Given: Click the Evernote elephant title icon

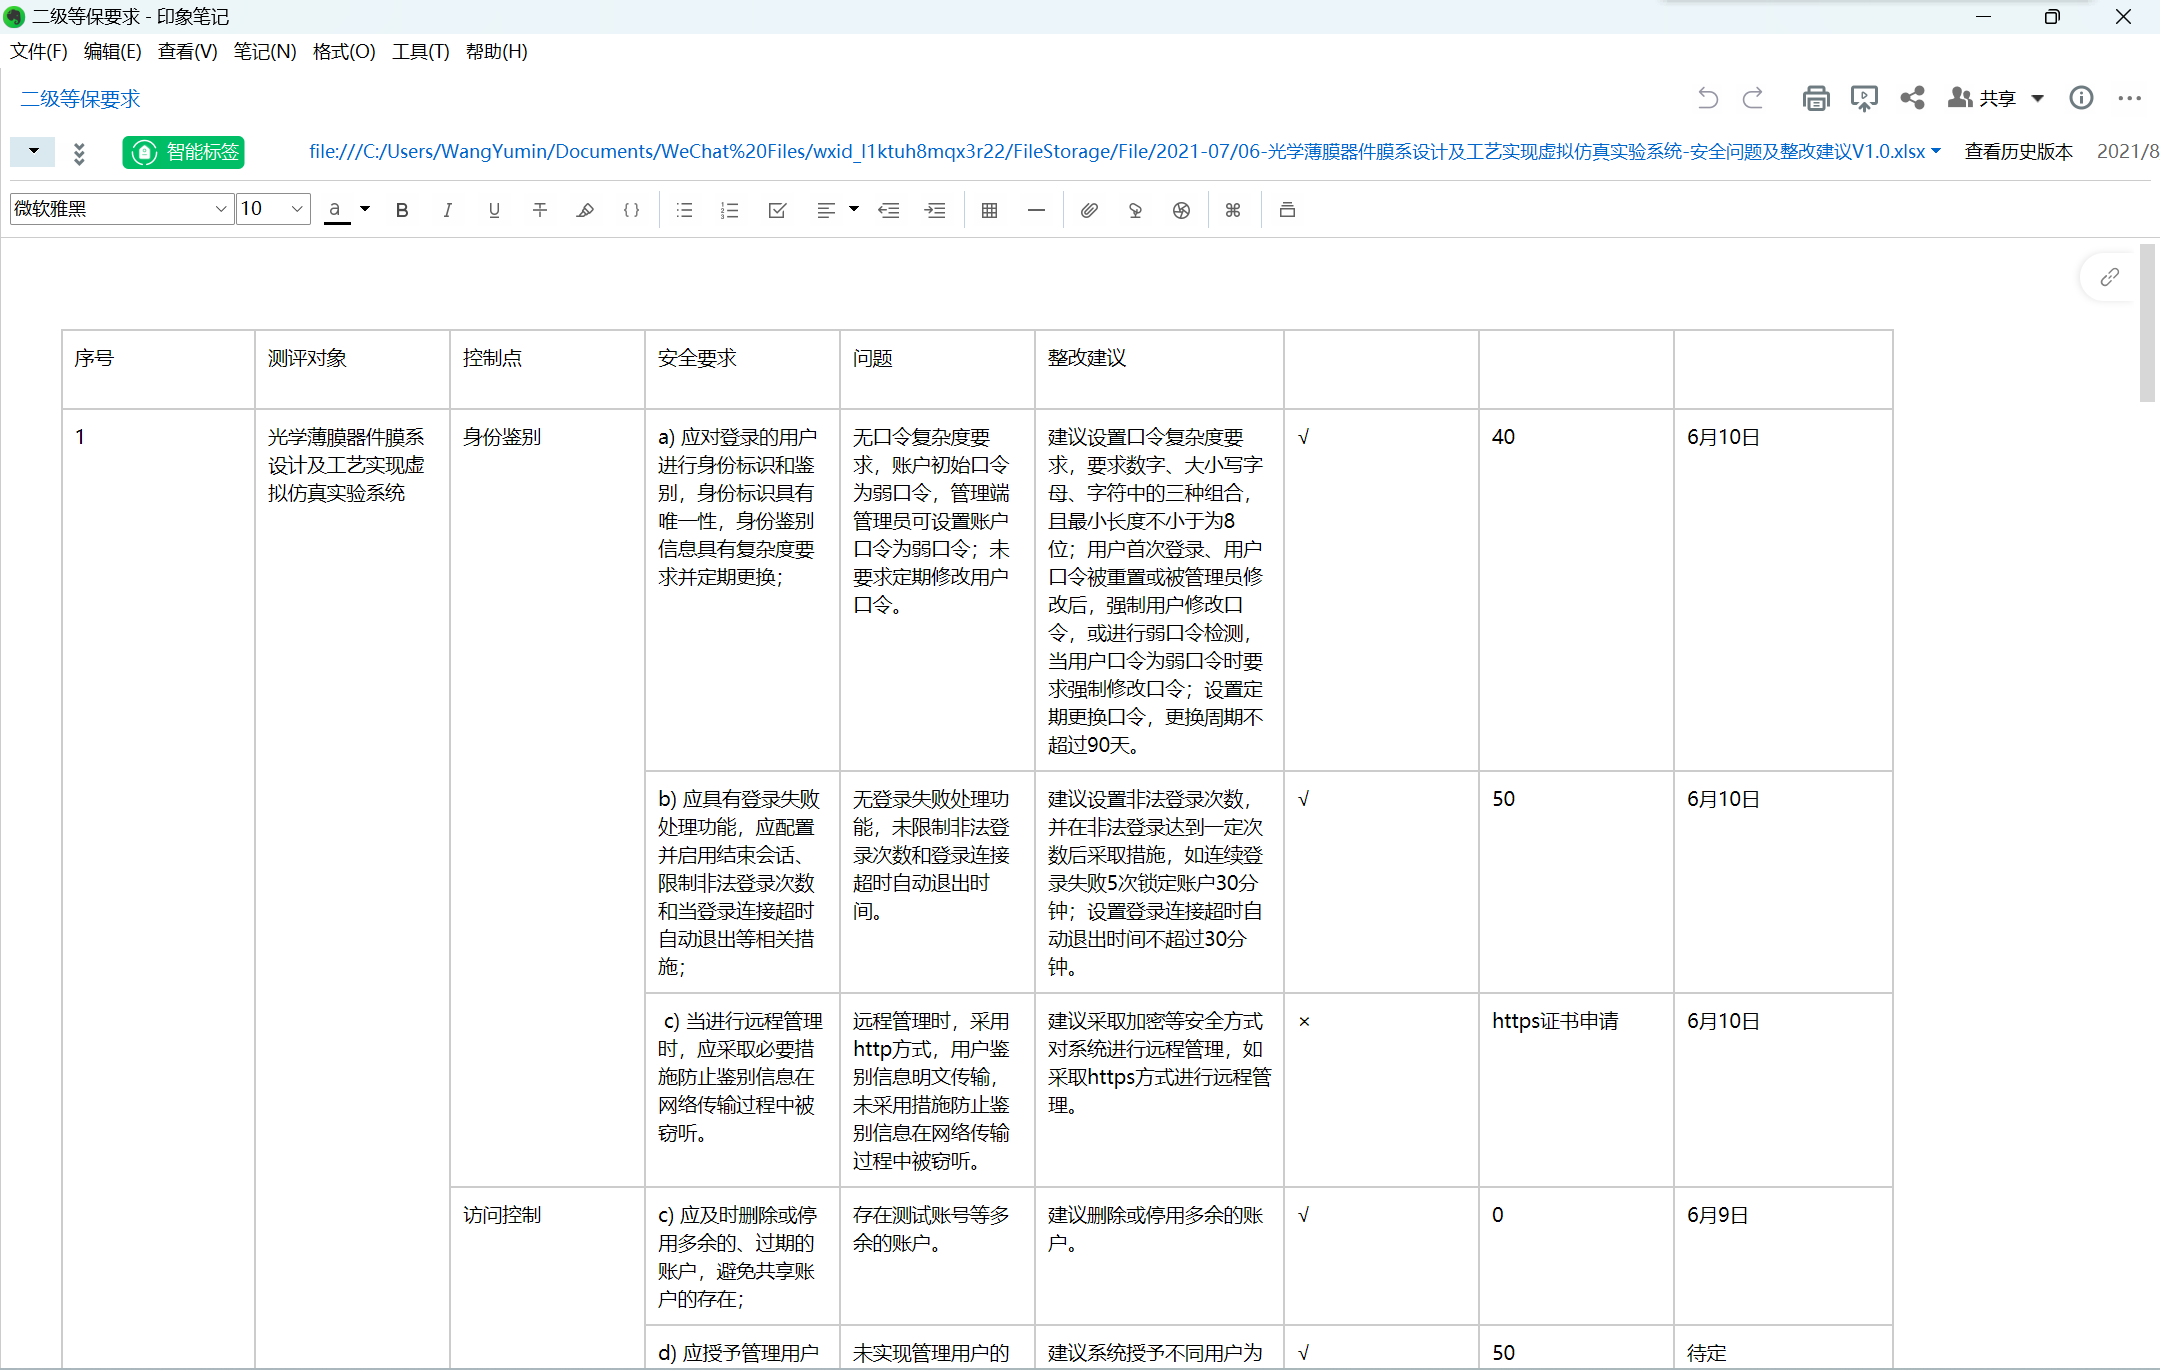Looking at the screenshot, I should tap(14, 17).
